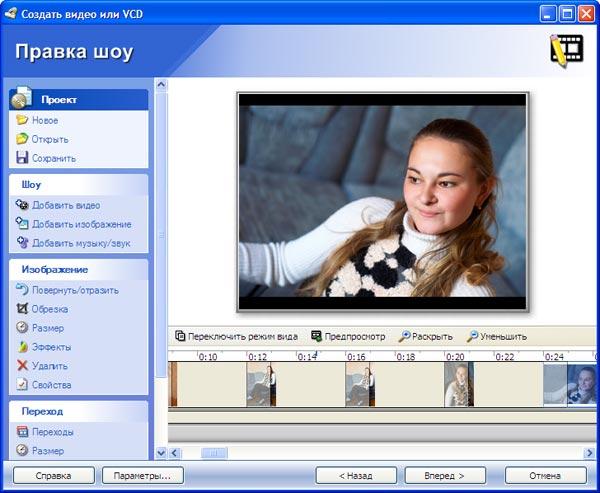Screen dimensions: 600x493
Task: Click the clock icon beside Размер under Изображение
Action: 22,328
